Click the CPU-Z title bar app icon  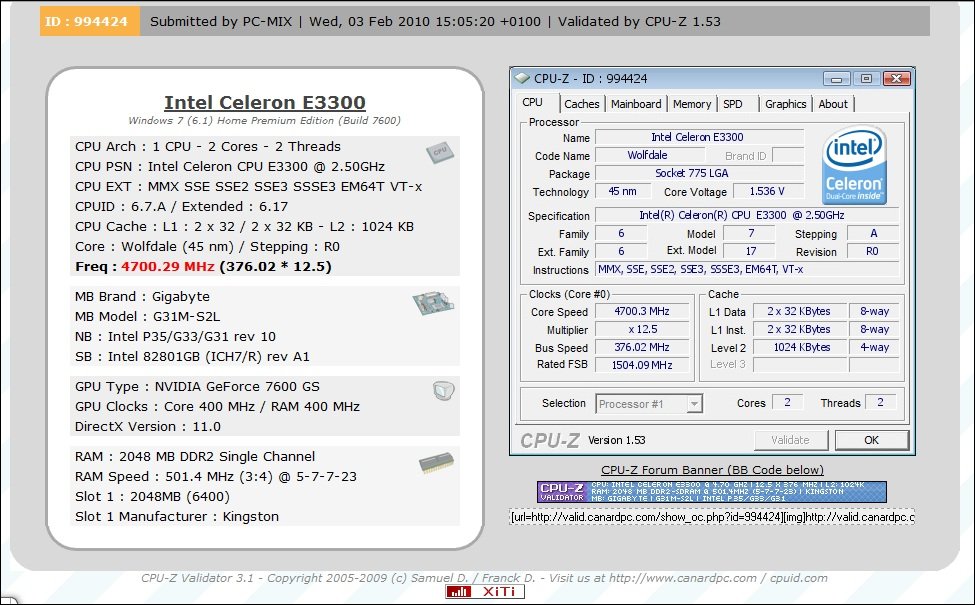pyautogui.click(x=522, y=78)
